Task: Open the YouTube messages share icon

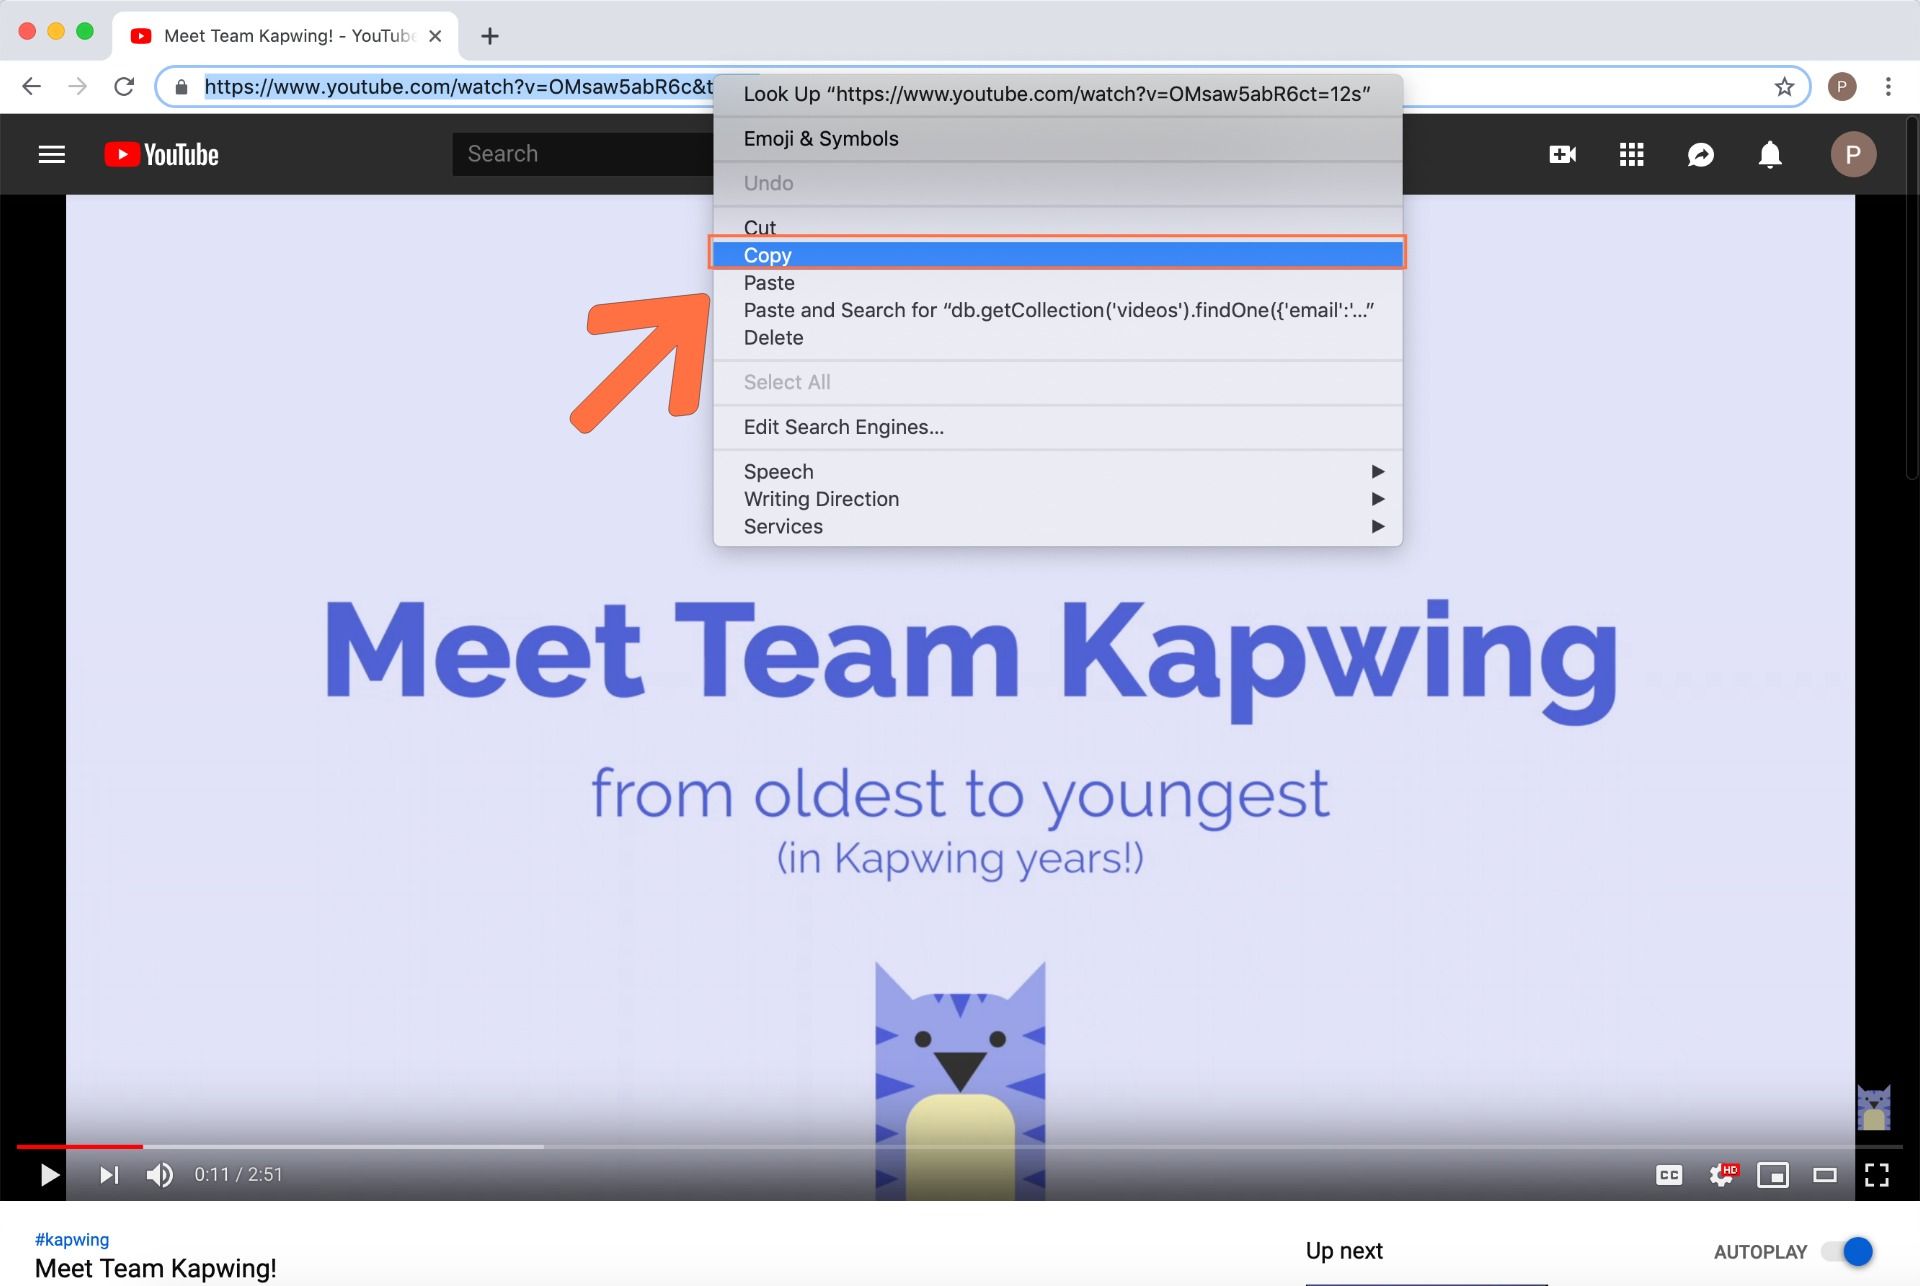Action: (x=1700, y=154)
